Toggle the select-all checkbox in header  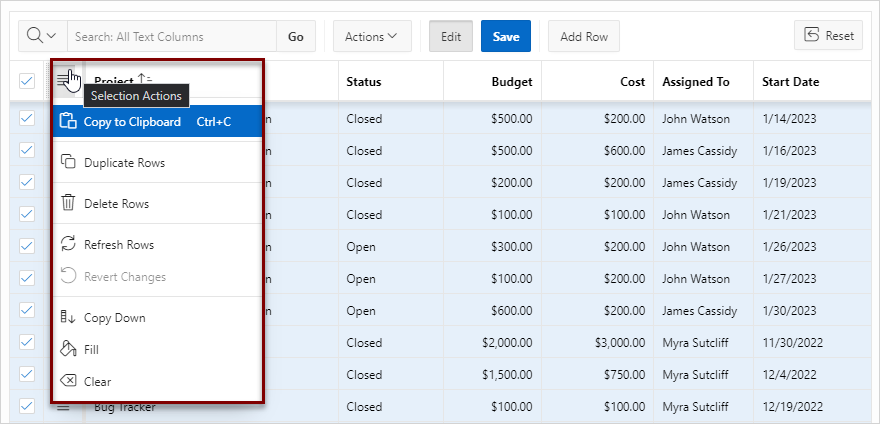coord(27,81)
